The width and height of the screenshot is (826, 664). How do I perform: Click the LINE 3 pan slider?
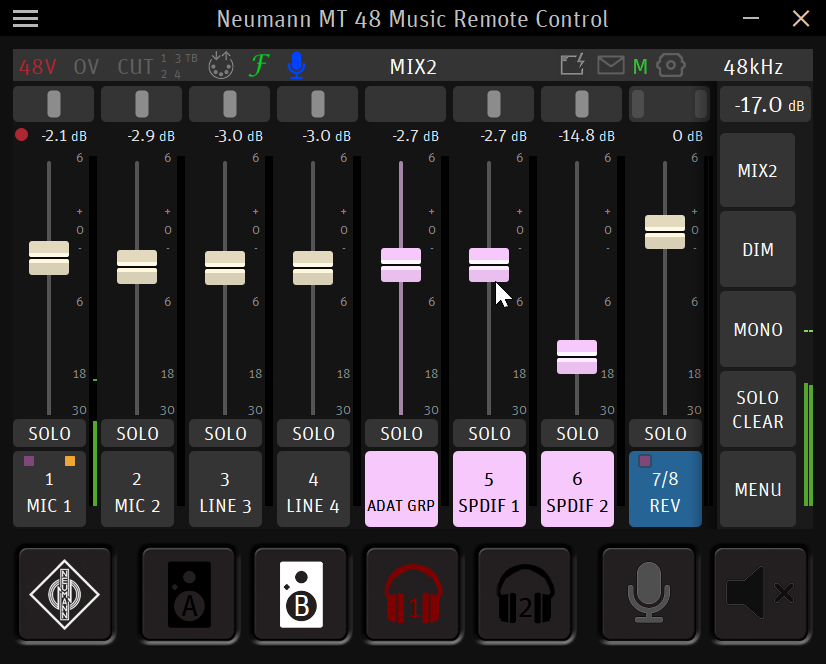(x=230, y=104)
